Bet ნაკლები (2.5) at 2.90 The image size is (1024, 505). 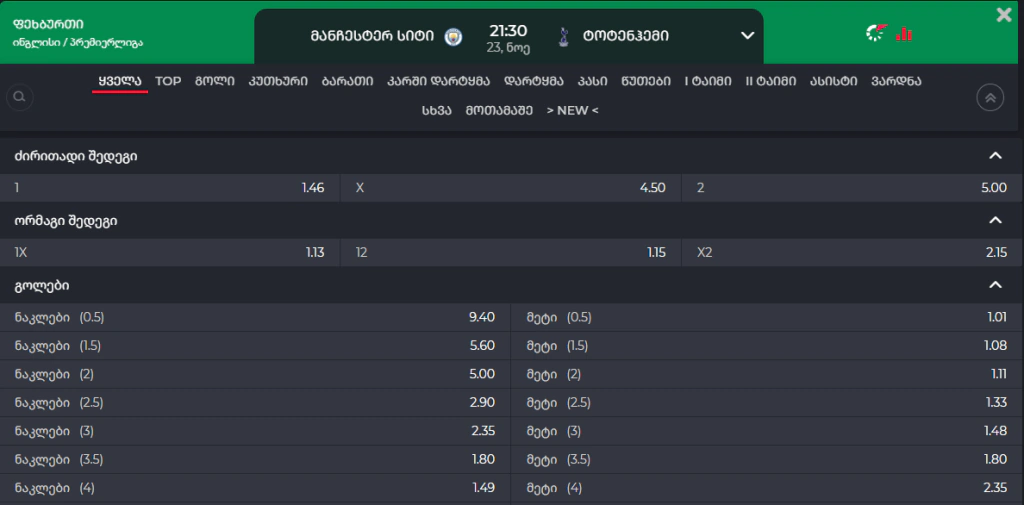tap(255, 402)
